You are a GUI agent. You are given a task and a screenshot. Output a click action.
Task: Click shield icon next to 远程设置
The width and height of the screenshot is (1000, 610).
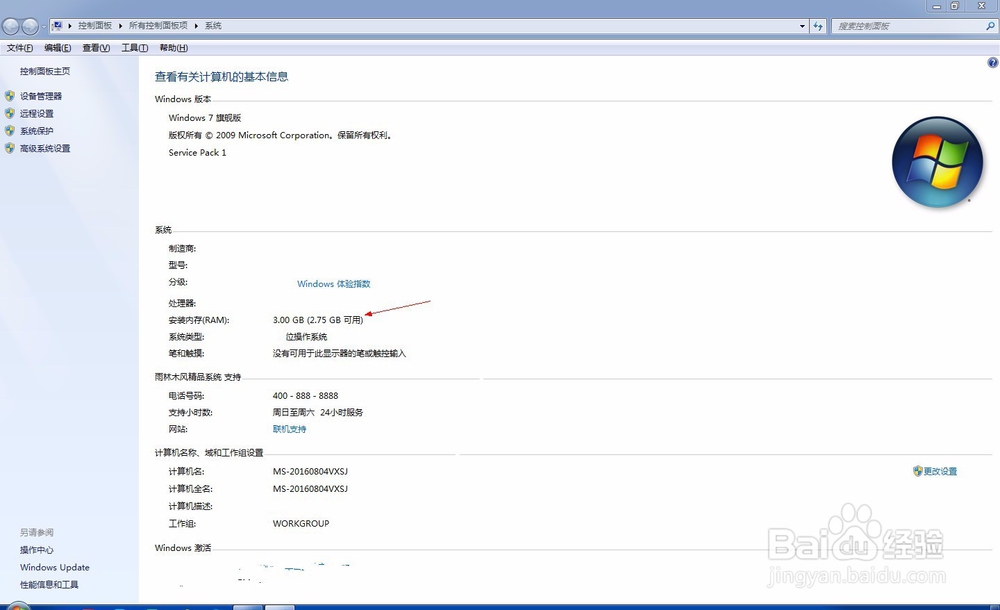click(10, 113)
